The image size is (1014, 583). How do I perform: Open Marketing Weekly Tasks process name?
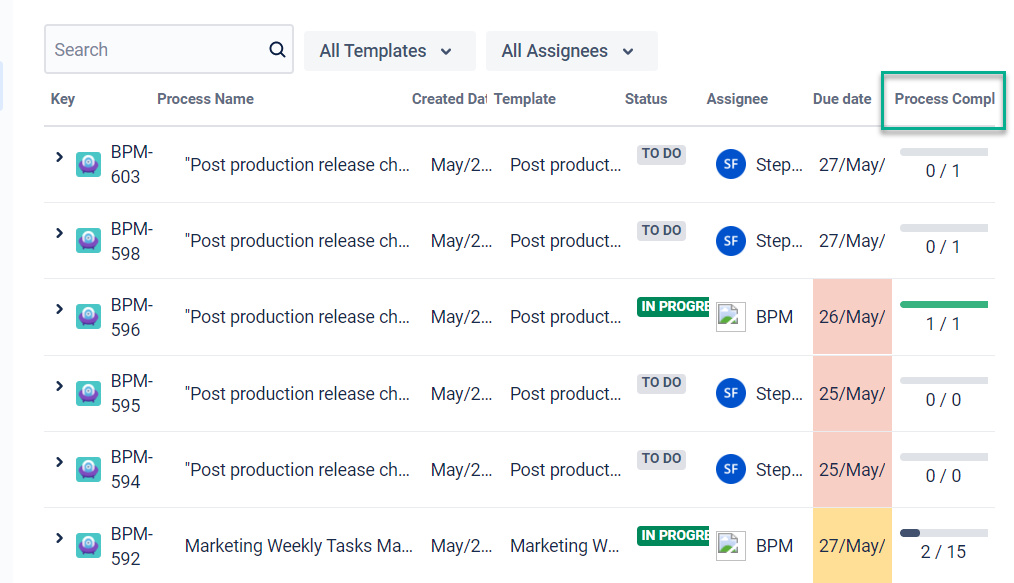299,546
